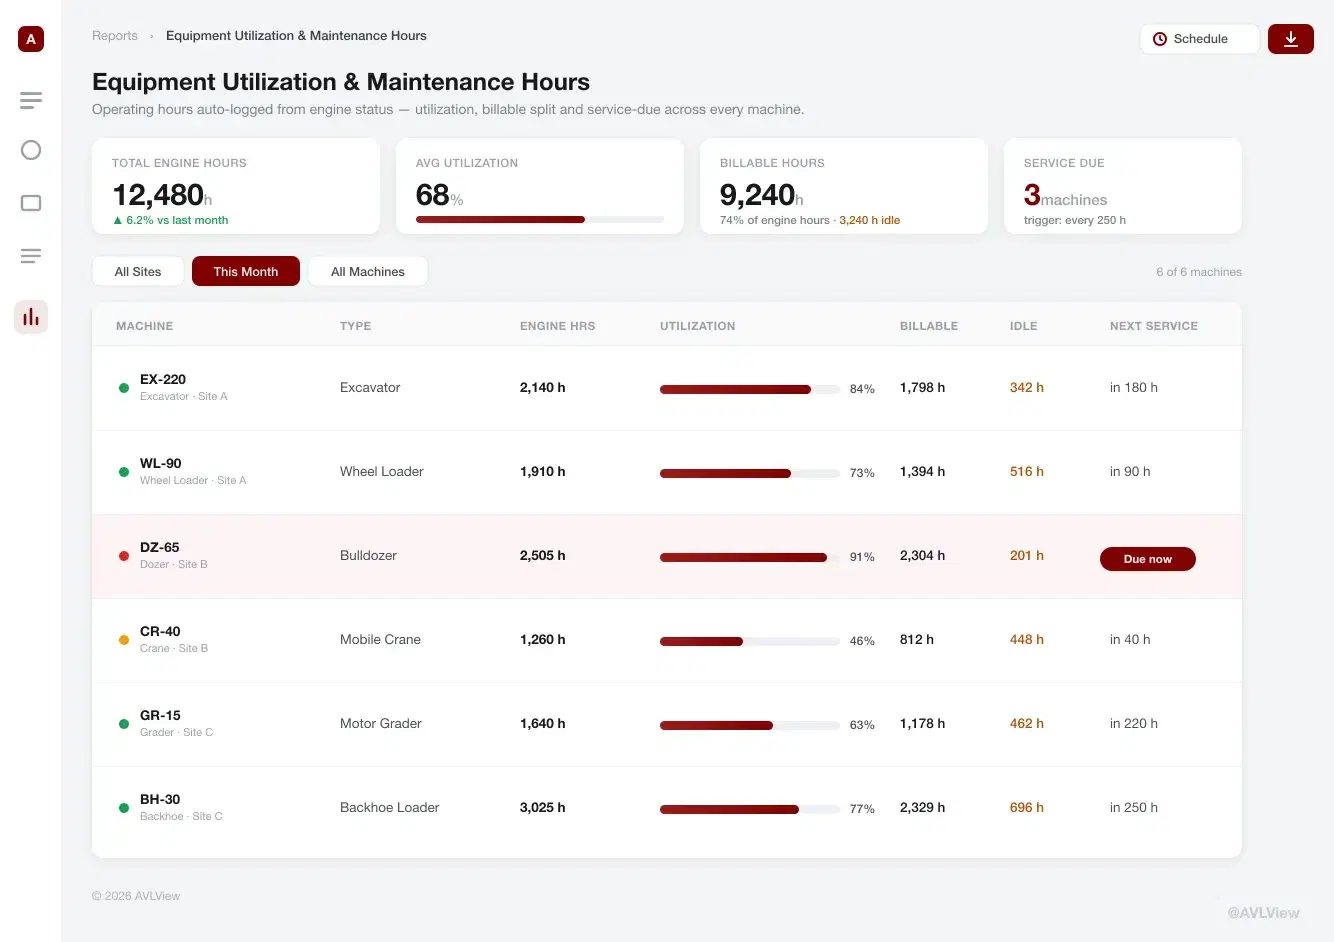Open the Schedule button
This screenshot has height=942, width=1334.
[x=1199, y=39]
